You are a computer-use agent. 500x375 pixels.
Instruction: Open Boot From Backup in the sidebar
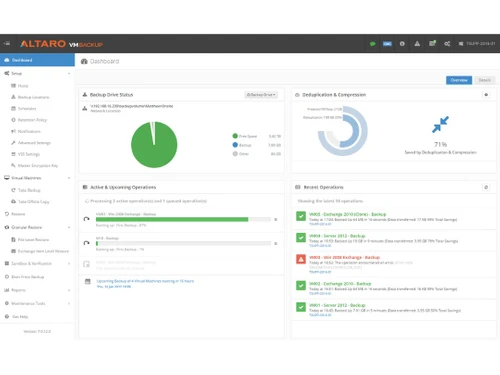(27, 277)
